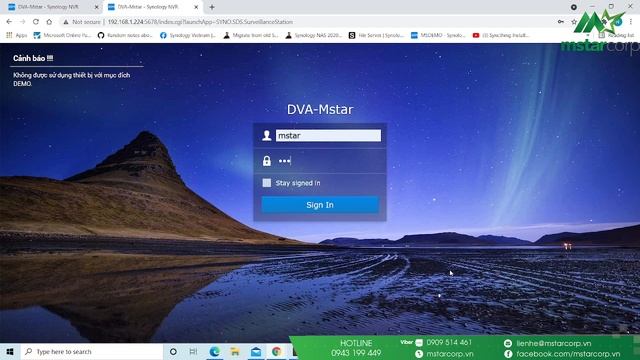
Task: Go back in browser history
Action: pos(9,22)
